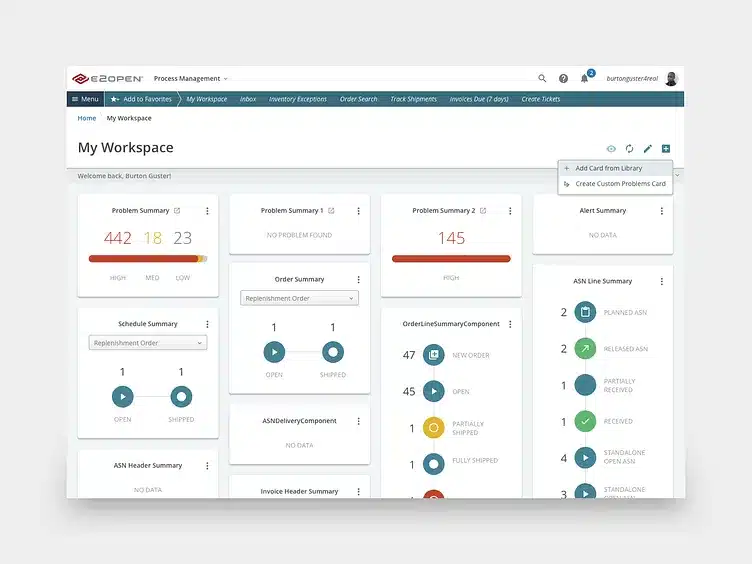Click Order Summary Open play icon
The height and width of the screenshot is (564, 752).
(x=274, y=352)
